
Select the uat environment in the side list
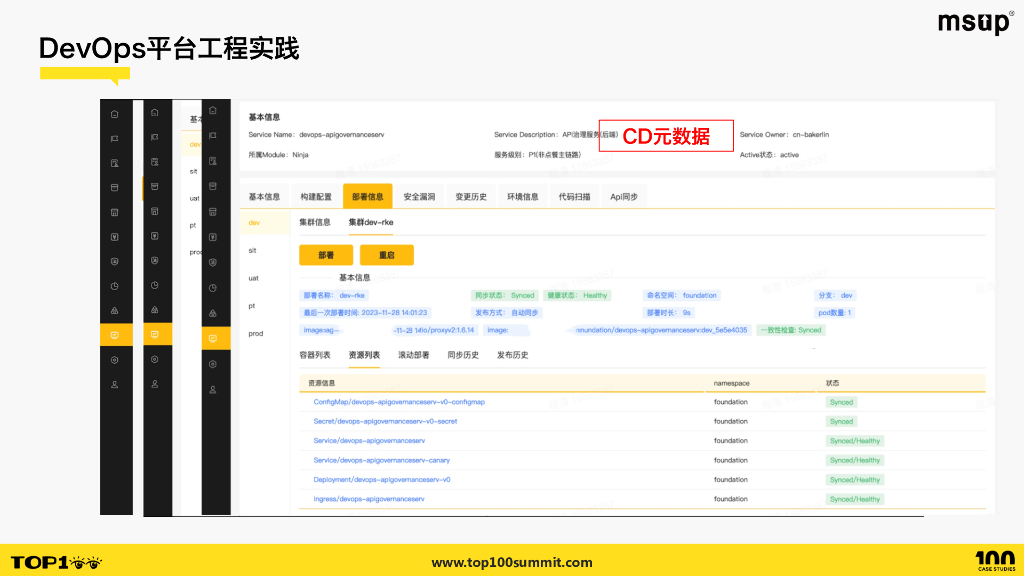tap(252, 277)
